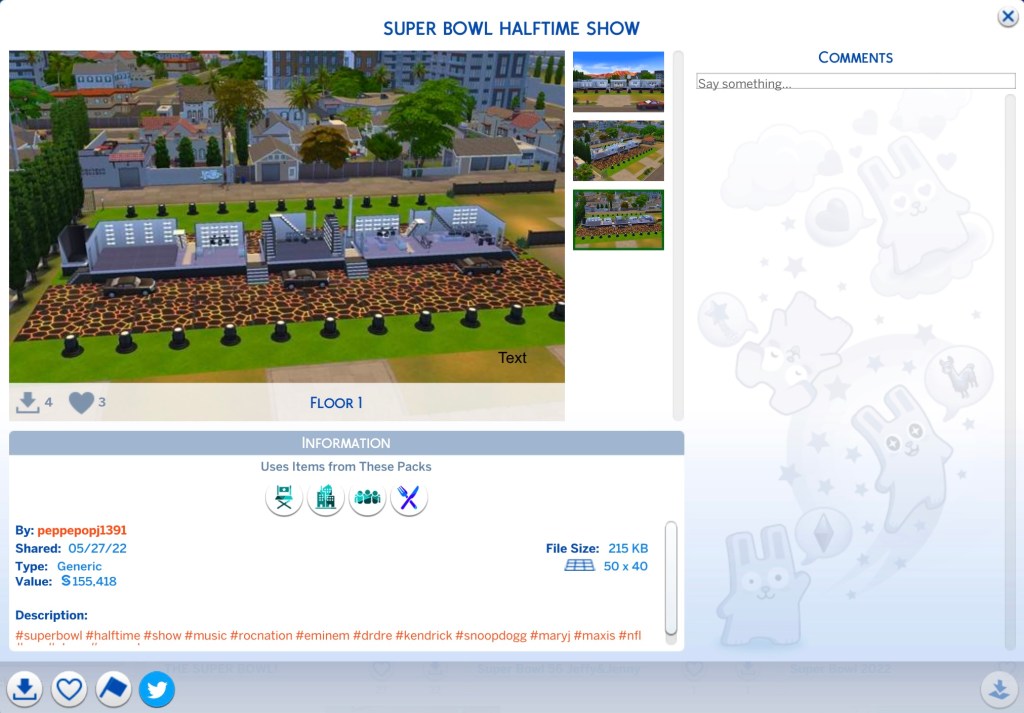Click the description scrollbar in Information panel

pos(671,578)
